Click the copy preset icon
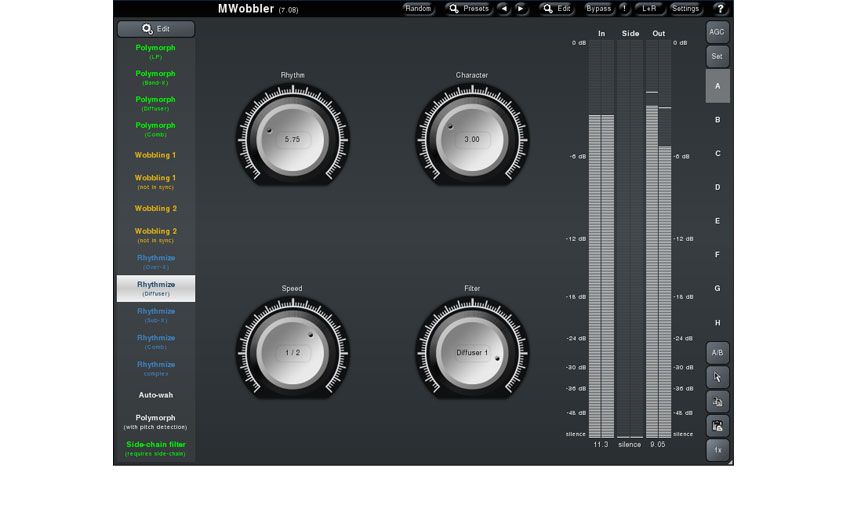The height and width of the screenshot is (505, 850). (x=717, y=402)
